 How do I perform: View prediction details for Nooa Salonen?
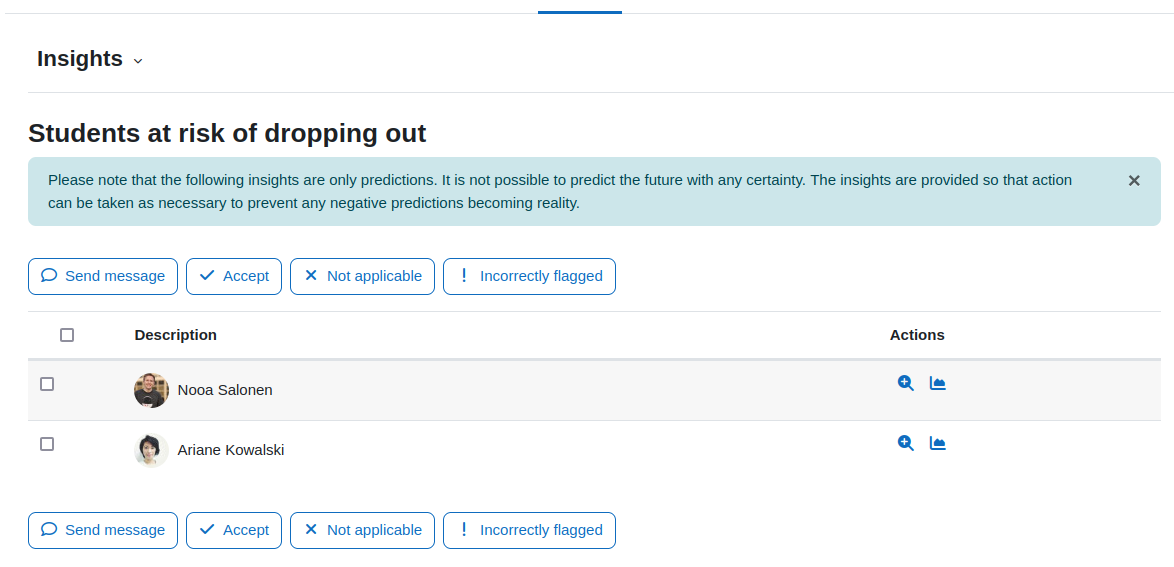tap(906, 383)
